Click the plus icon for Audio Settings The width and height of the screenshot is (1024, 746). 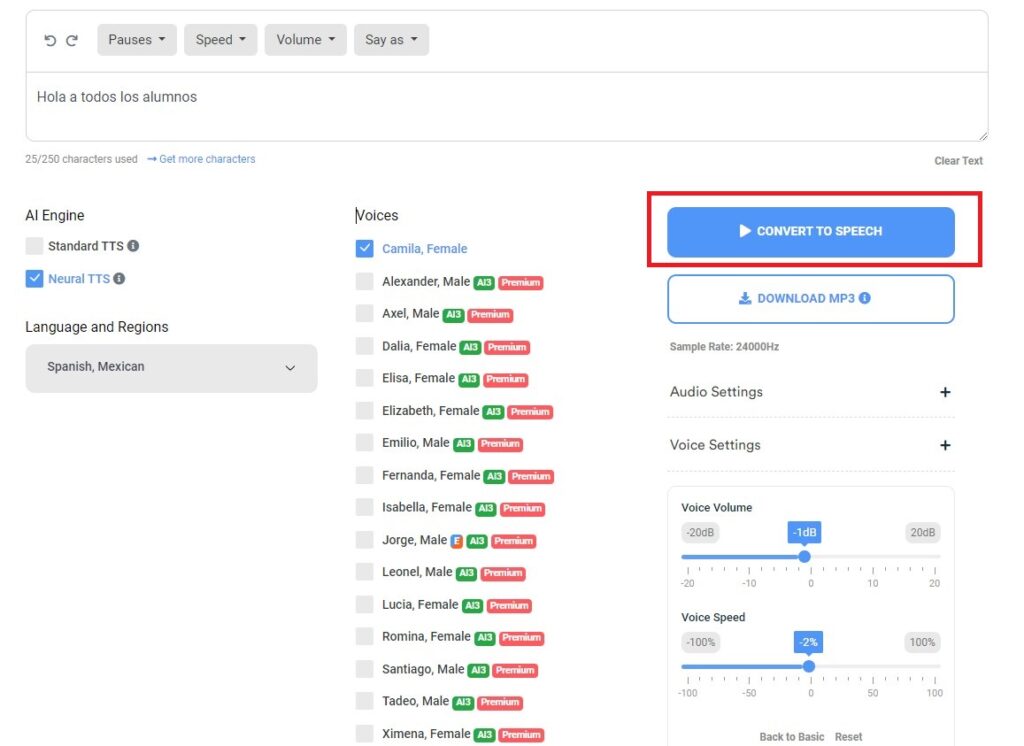[x=944, y=392]
